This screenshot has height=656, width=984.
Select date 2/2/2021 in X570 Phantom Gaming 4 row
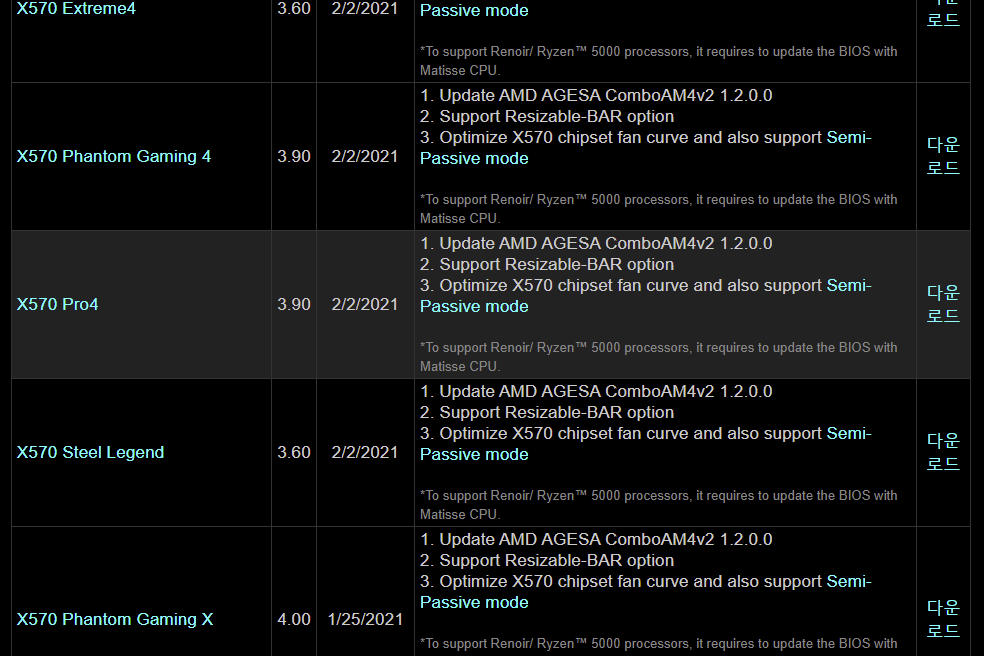tap(365, 156)
